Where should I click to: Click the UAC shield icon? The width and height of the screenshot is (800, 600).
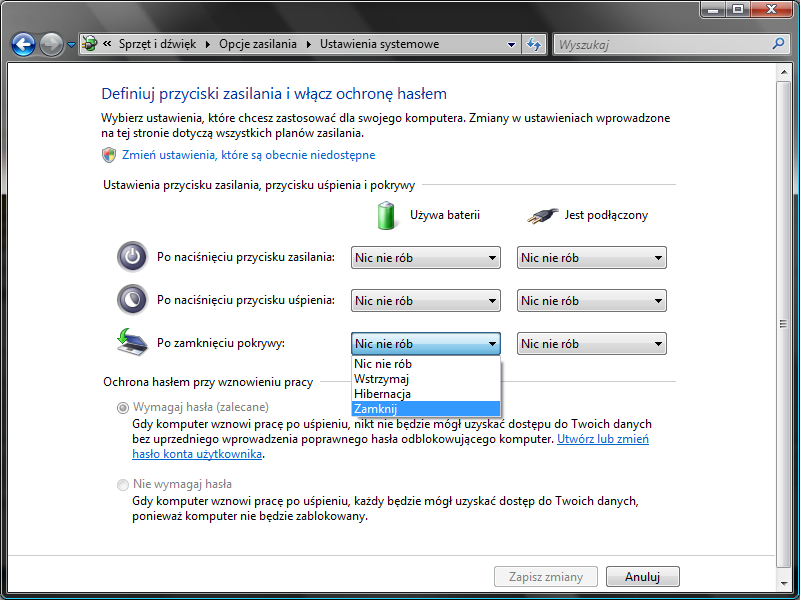pyautogui.click(x=109, y=155)
